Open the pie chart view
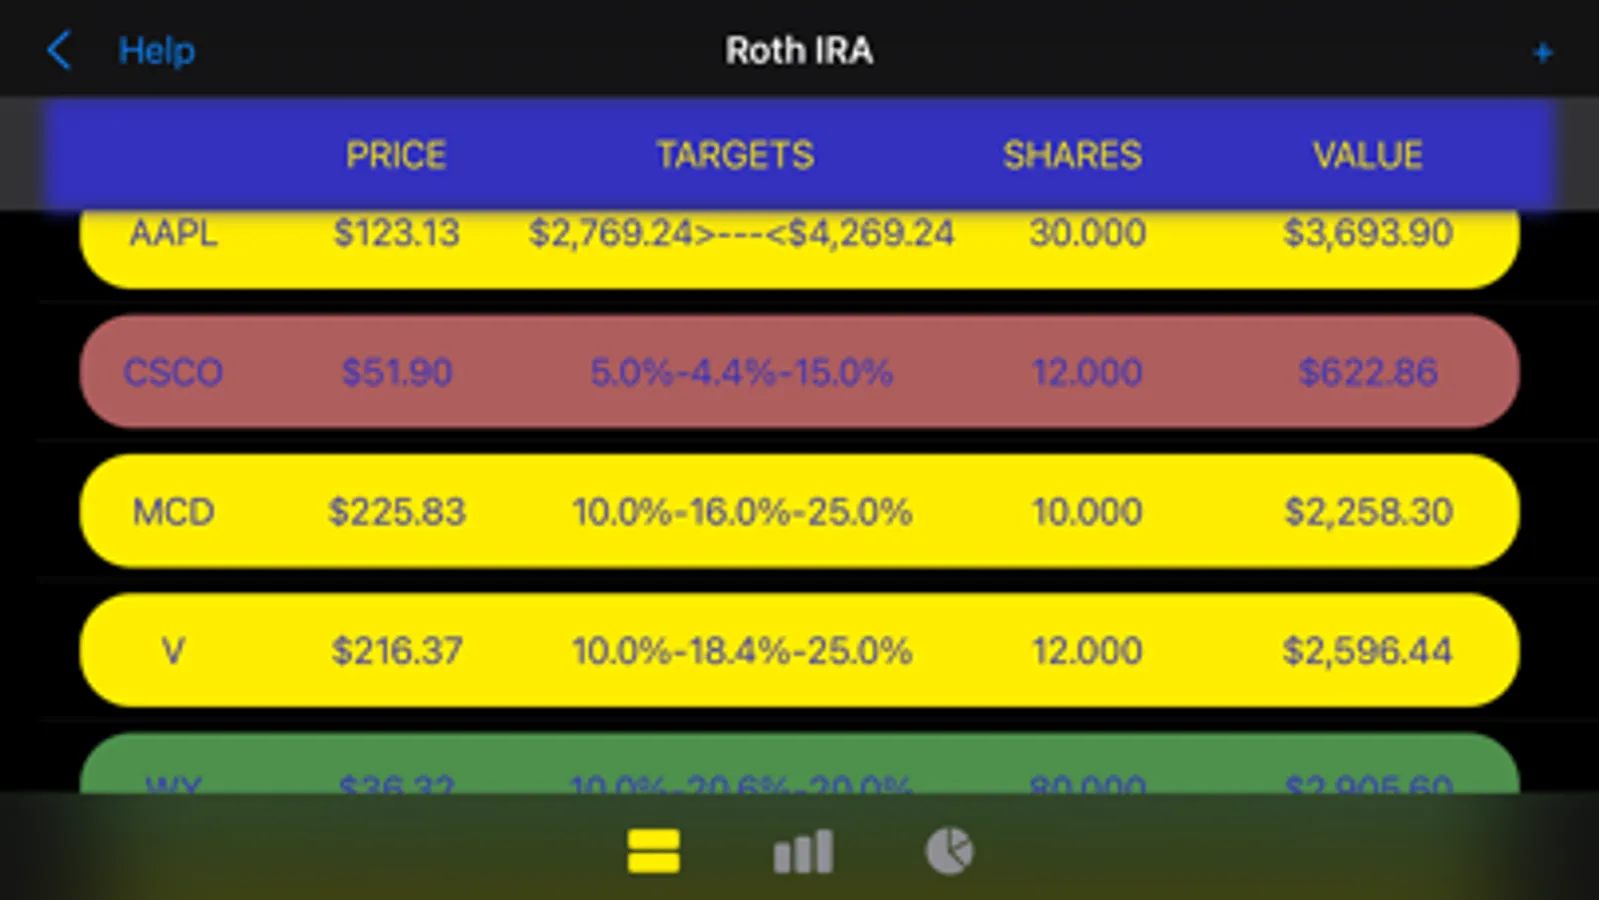The width and height of the screenshot is (1599, 900). pos(949,851)
